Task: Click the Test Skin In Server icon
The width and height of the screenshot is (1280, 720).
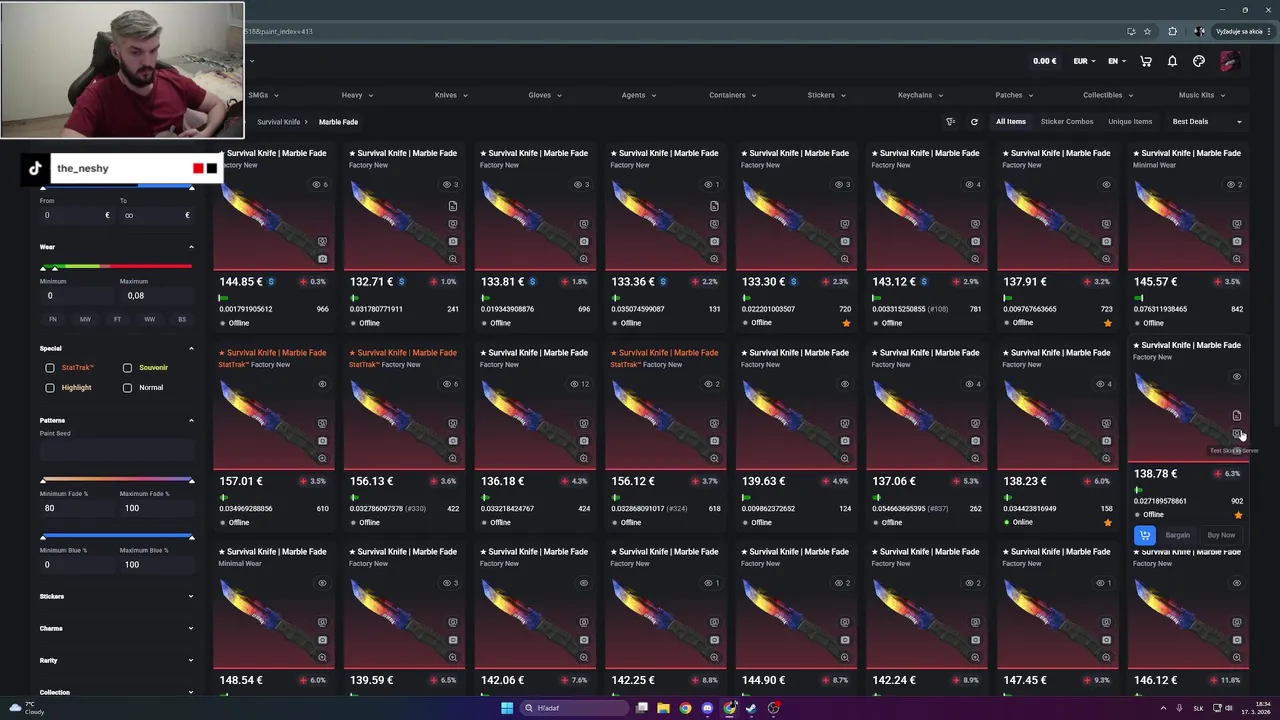Action: tap(1237, 435)
